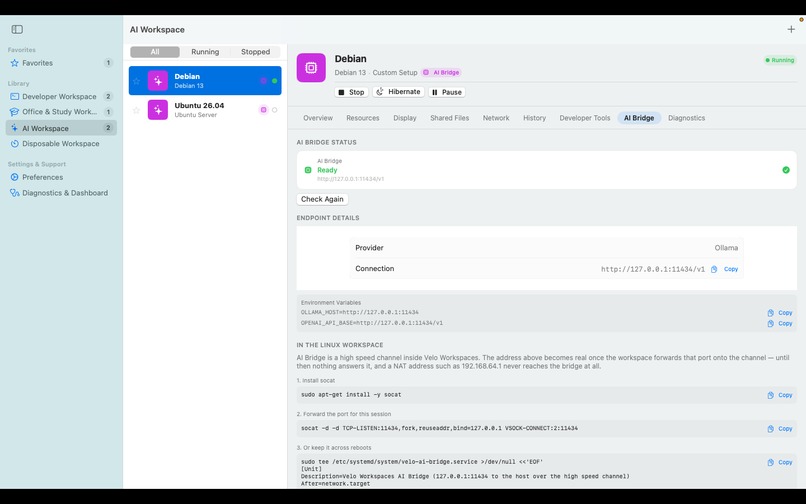Copy the Connection URL link
Image resolution: width=806 pixels, height=504 pixels.
[x=730, y=269]
